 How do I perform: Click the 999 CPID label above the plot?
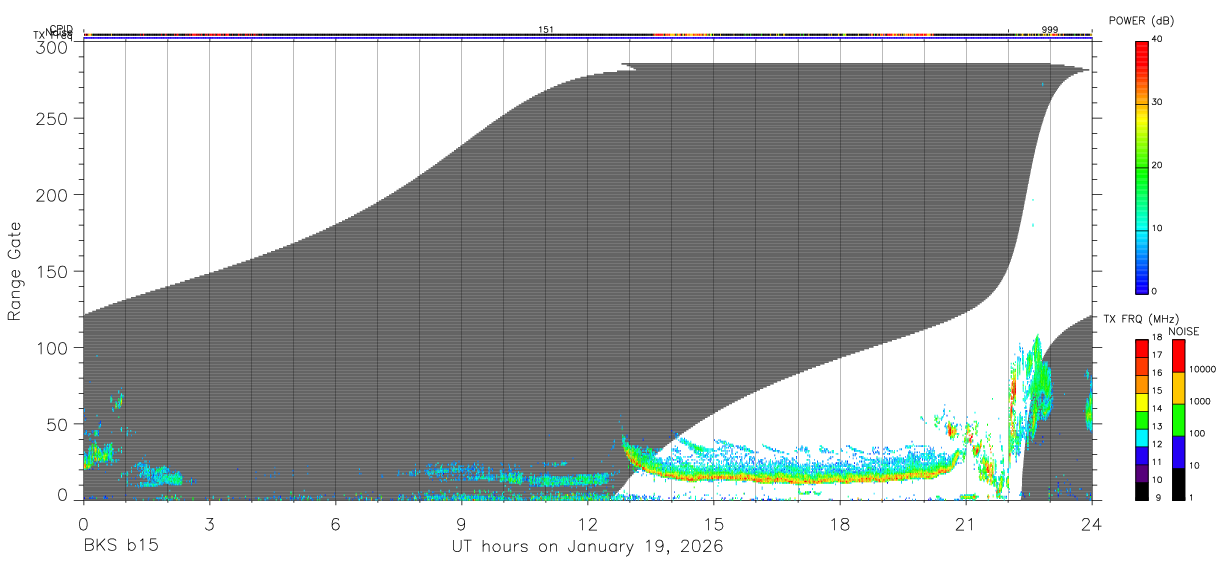1050,30
